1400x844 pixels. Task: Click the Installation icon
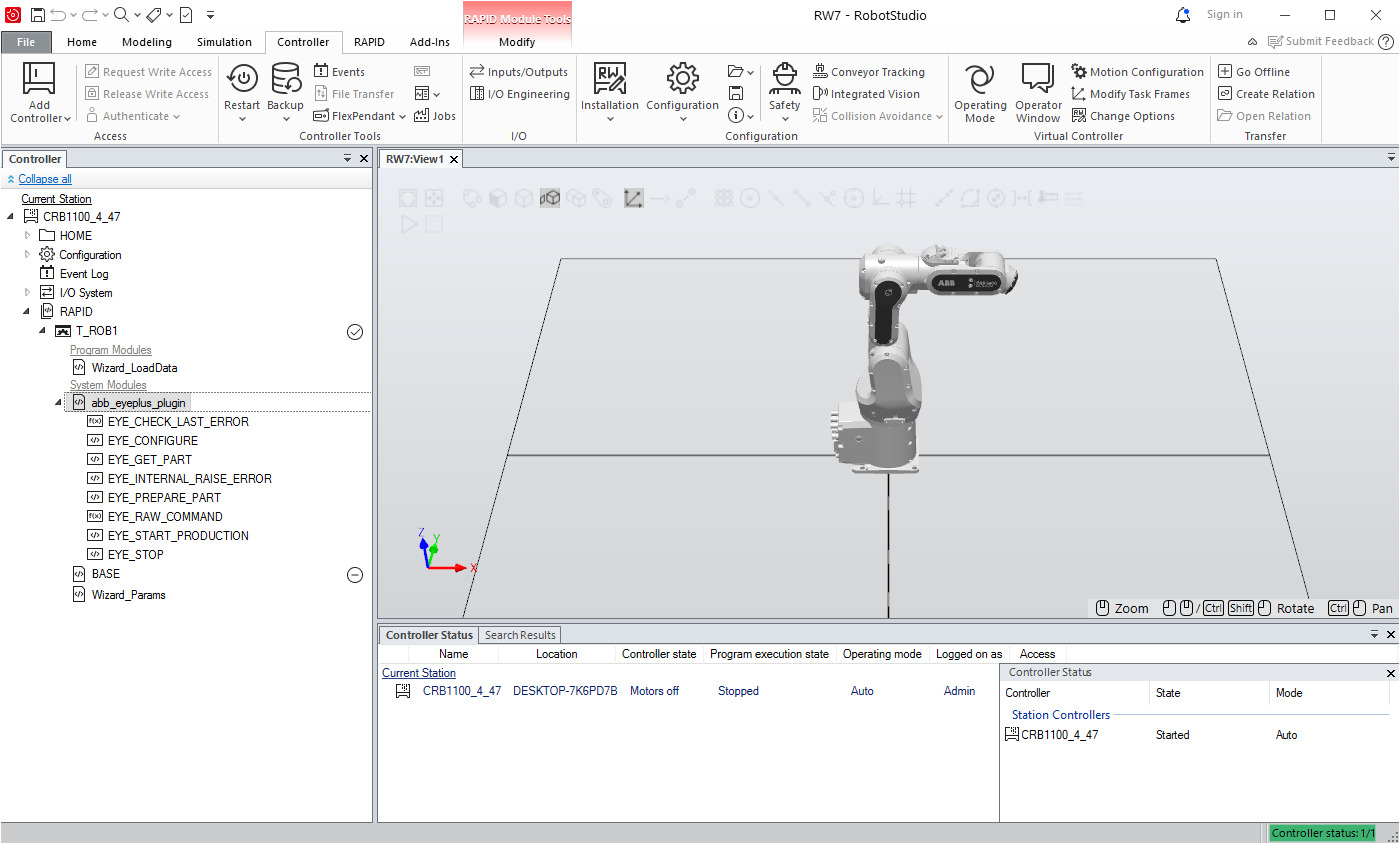pyautogui.click(x=609, y=78)
